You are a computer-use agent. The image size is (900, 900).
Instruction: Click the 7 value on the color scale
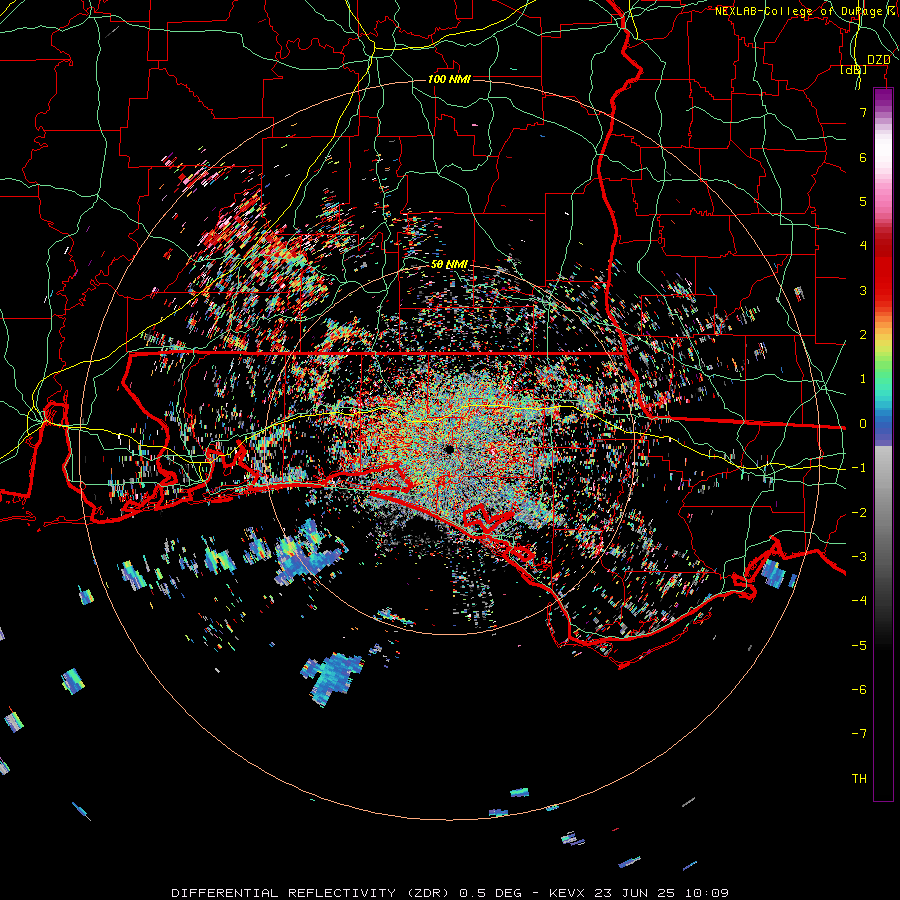(x=863, y=112)
